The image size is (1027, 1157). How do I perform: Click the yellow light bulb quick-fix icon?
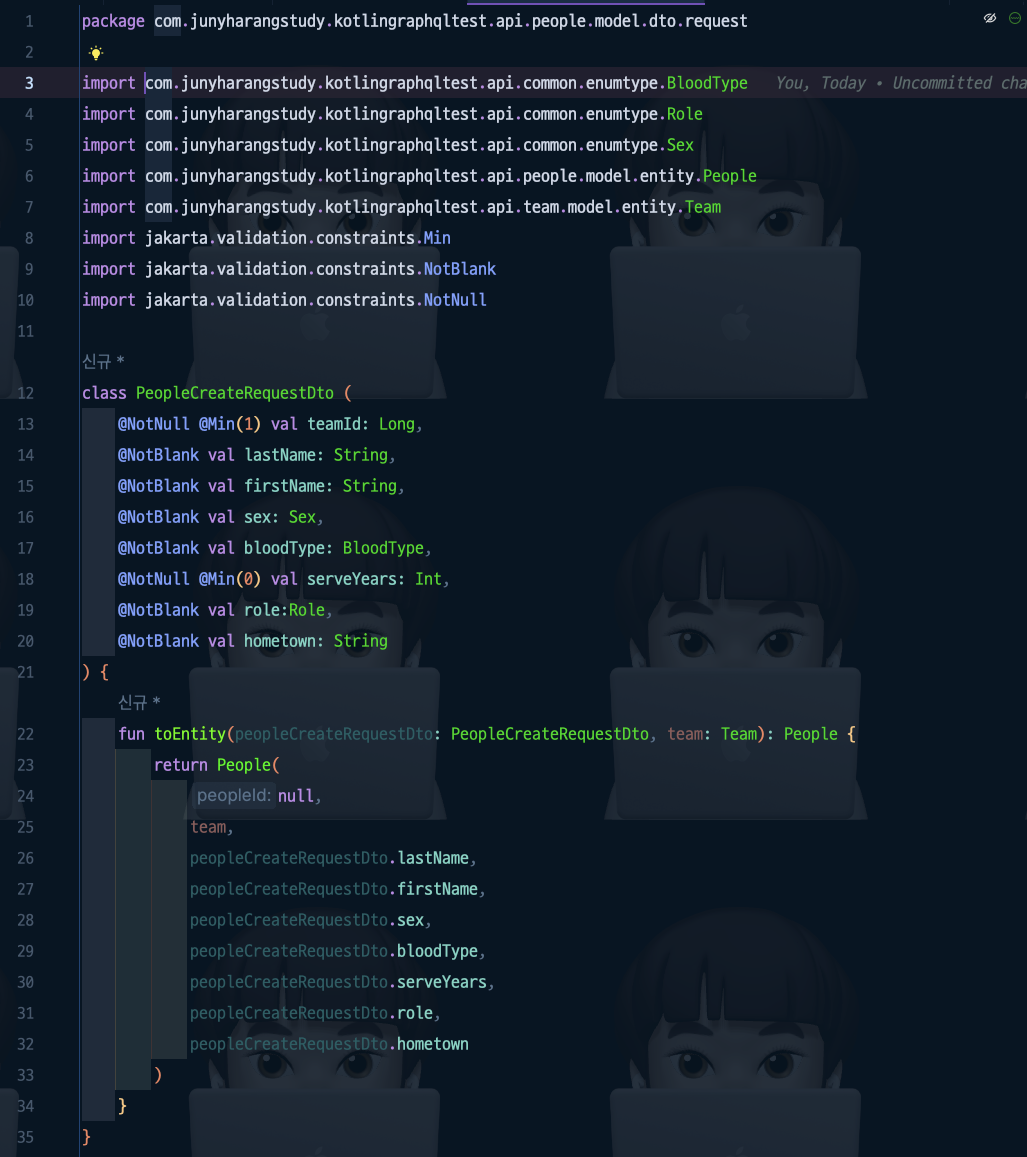pyautogui.click(x=96, y=53)
